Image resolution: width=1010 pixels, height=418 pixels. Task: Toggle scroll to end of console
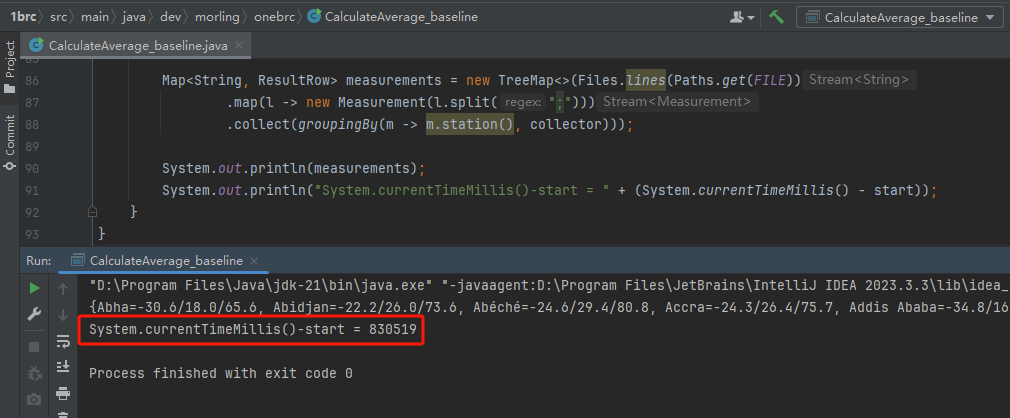pyautogui.click(x=62, y=366)
